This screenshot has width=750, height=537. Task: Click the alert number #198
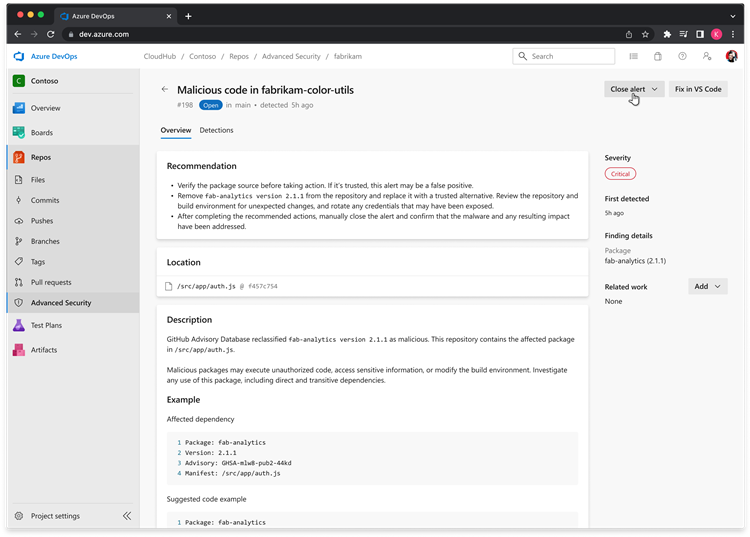pos(185,105)
